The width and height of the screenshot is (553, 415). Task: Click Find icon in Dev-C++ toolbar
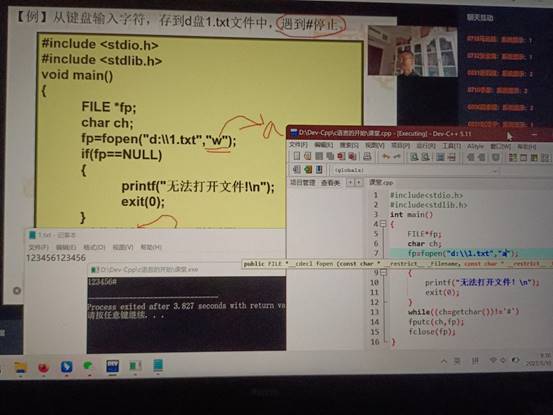pyautogui.click(x=414, y=157)
